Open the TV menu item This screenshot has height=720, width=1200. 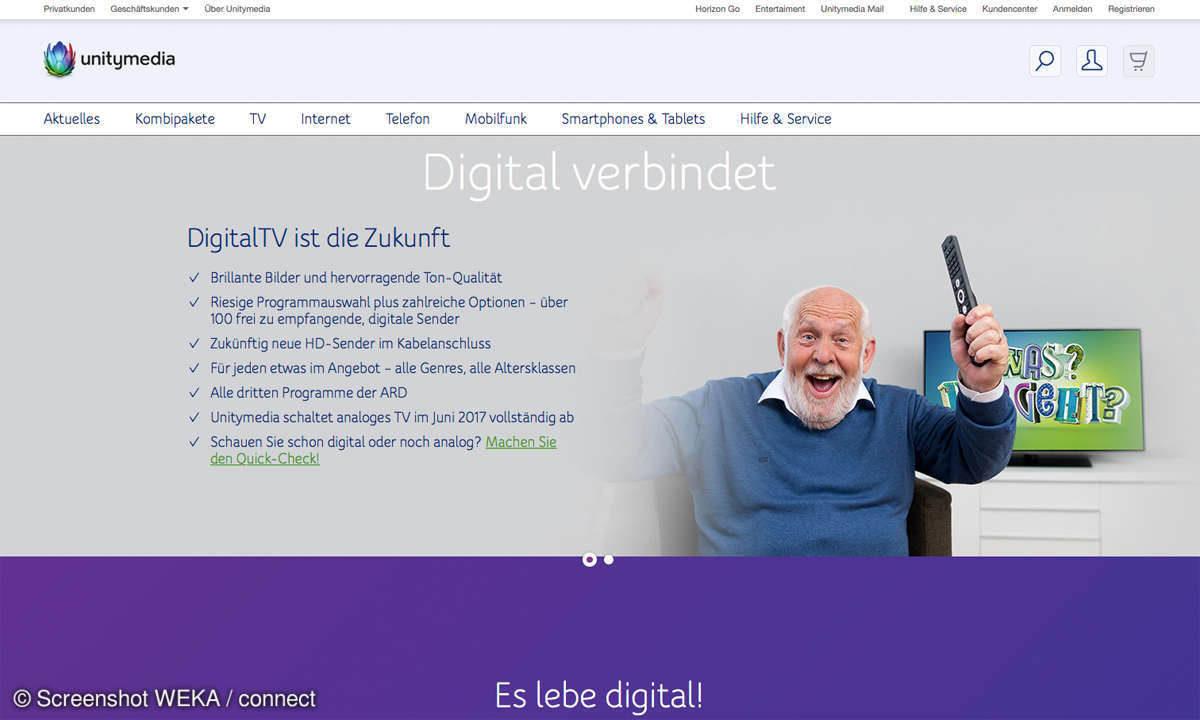point(258,118)
